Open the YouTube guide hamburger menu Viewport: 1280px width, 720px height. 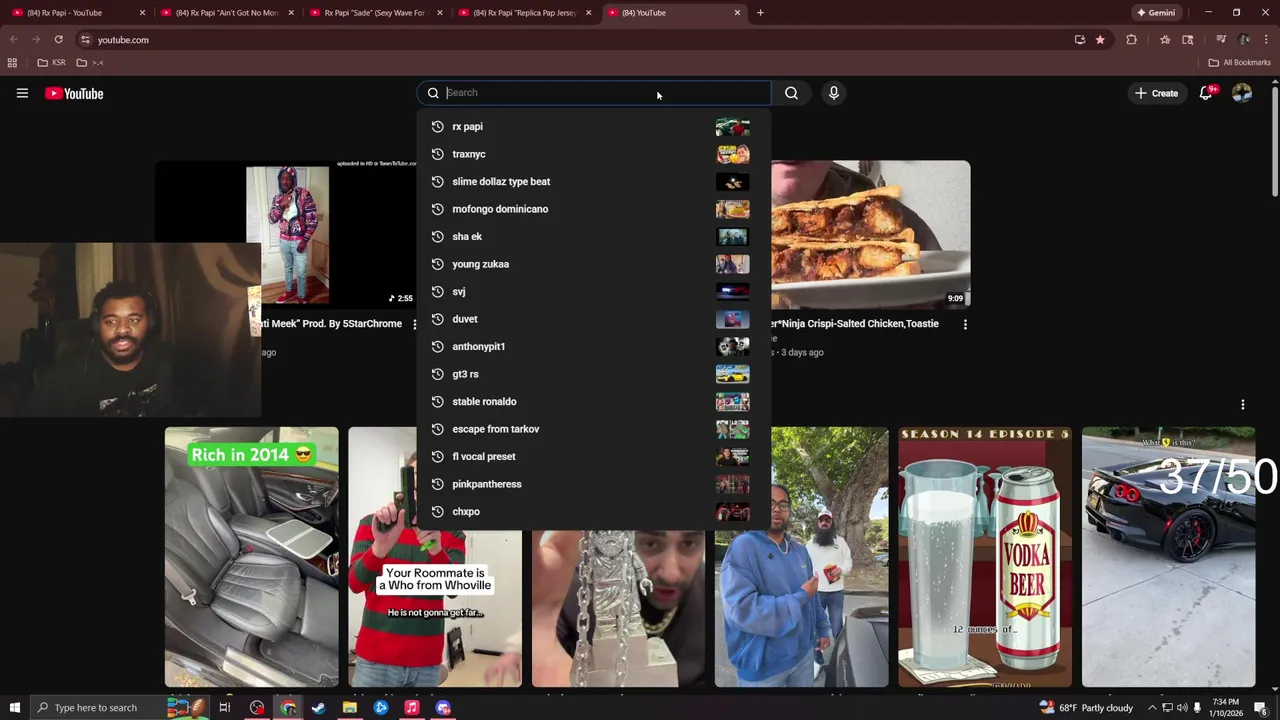tap(22, 93)
